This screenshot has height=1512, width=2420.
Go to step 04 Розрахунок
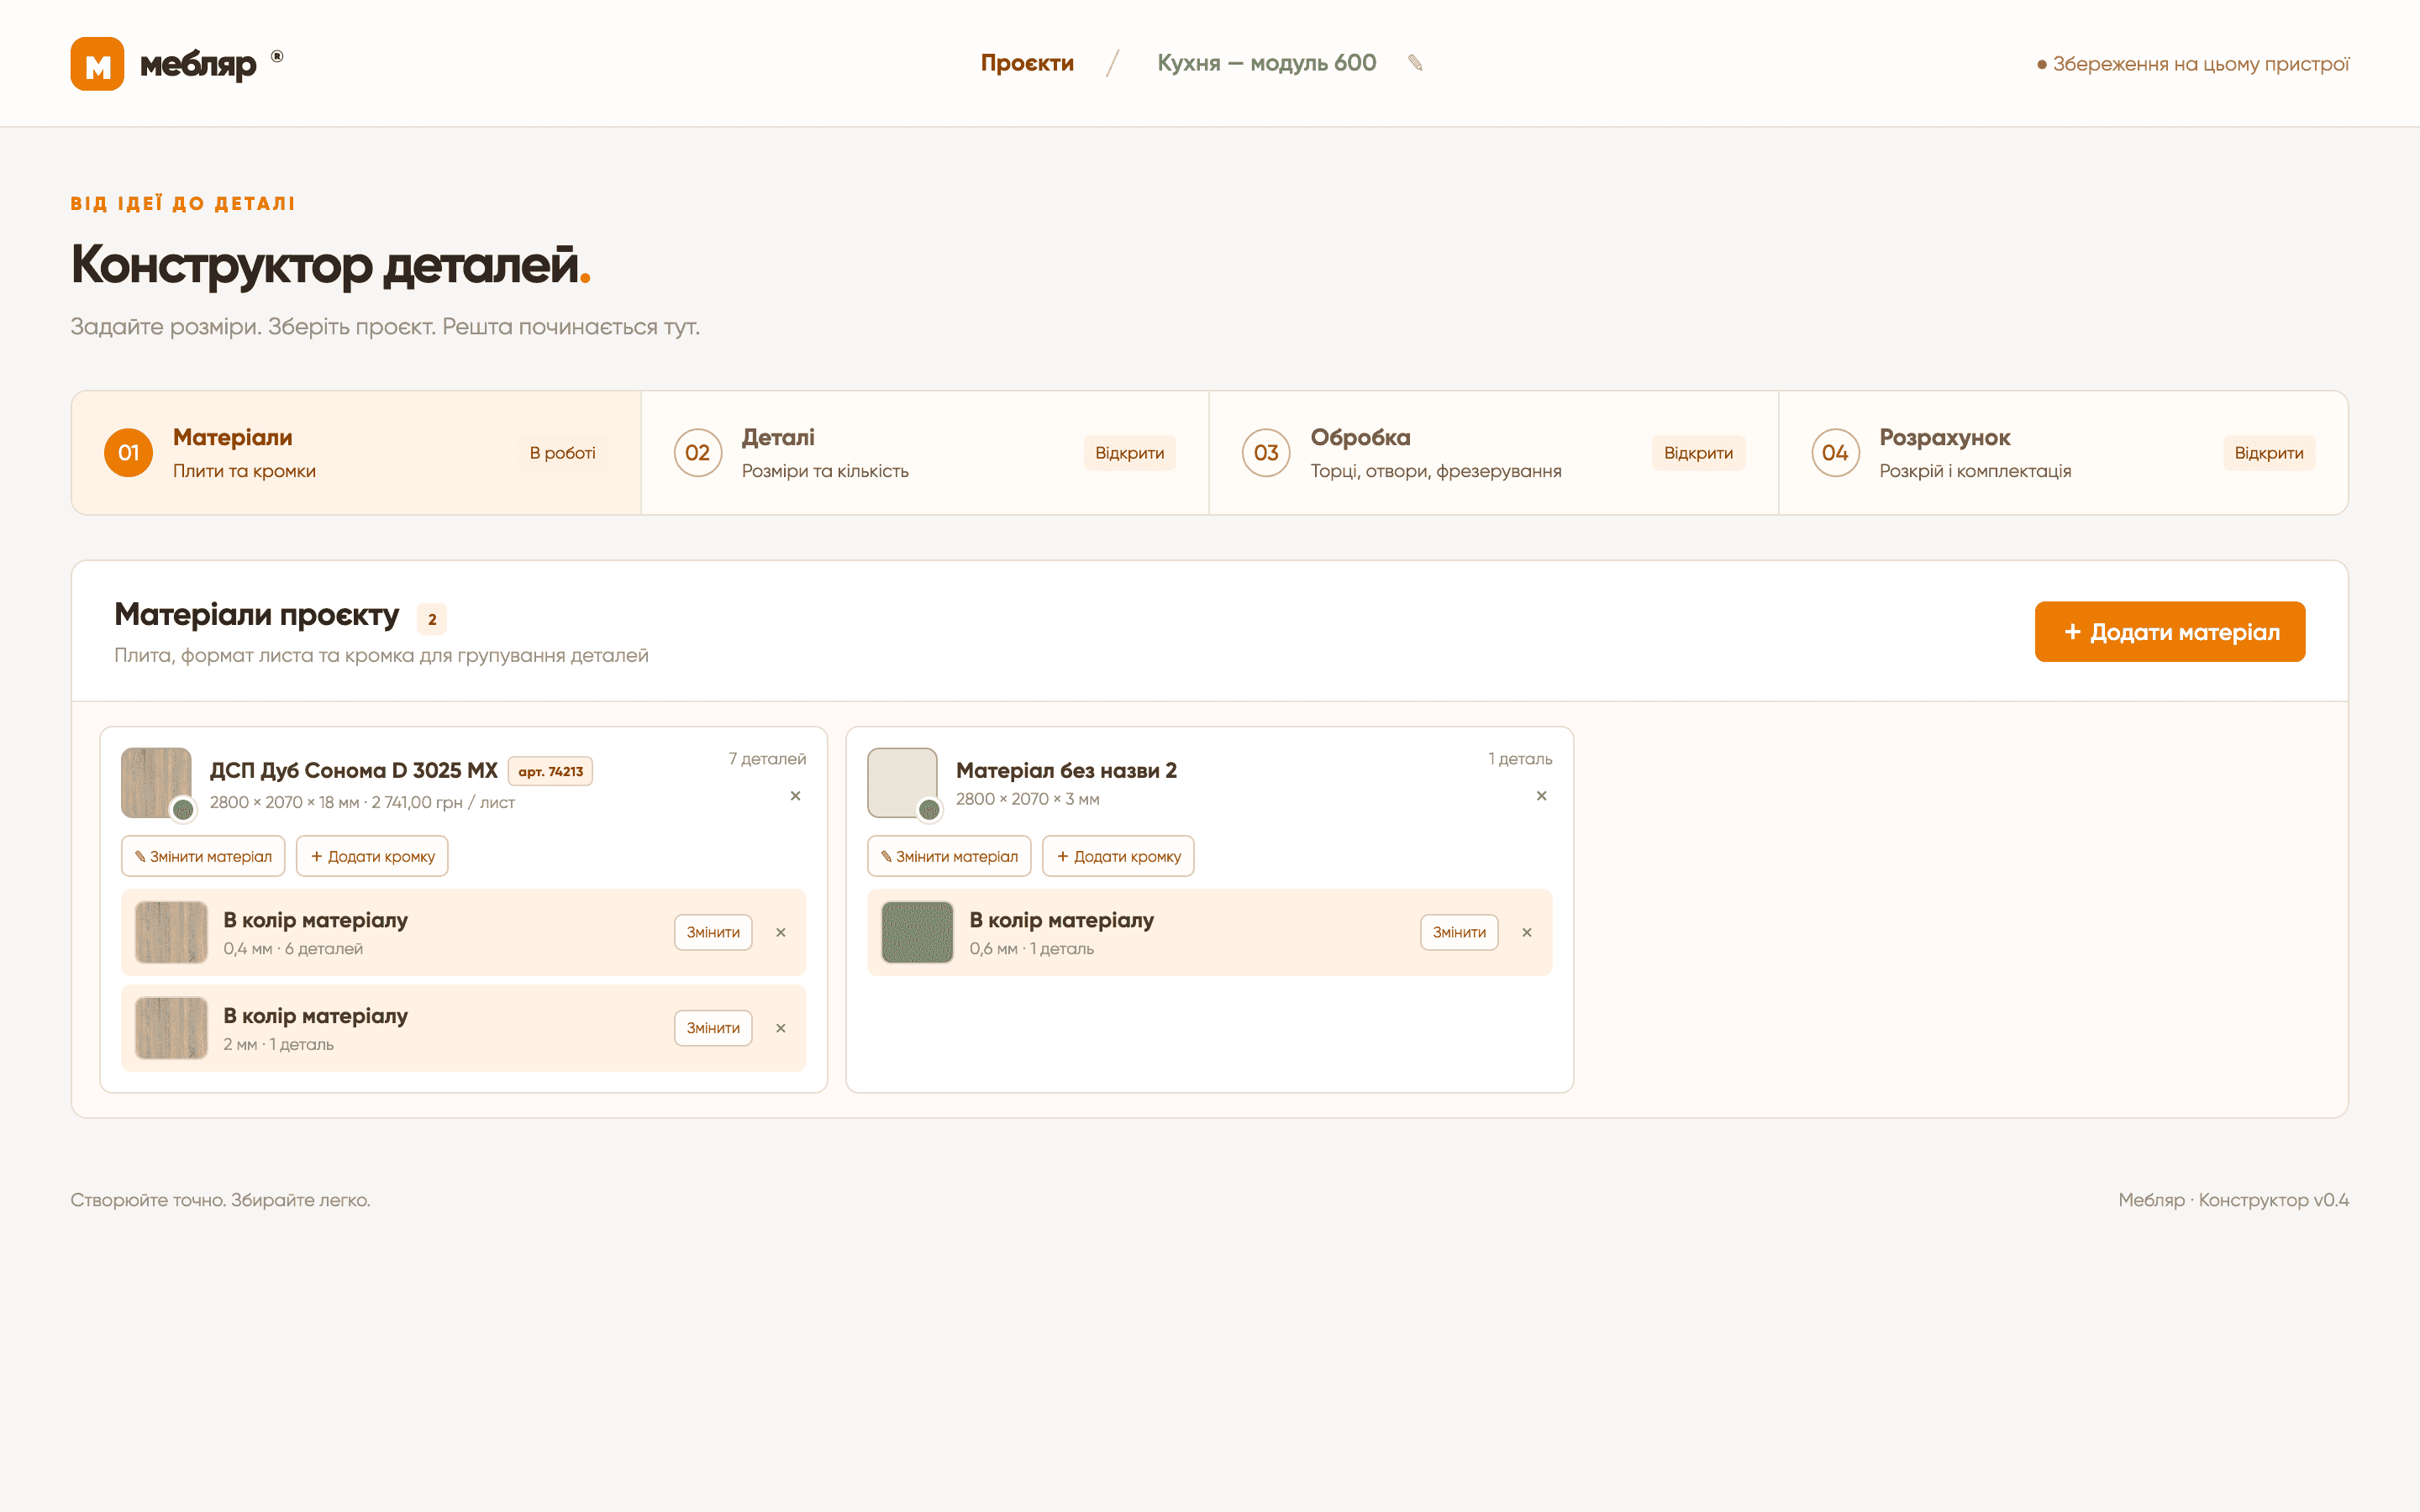pos(2063,453)
